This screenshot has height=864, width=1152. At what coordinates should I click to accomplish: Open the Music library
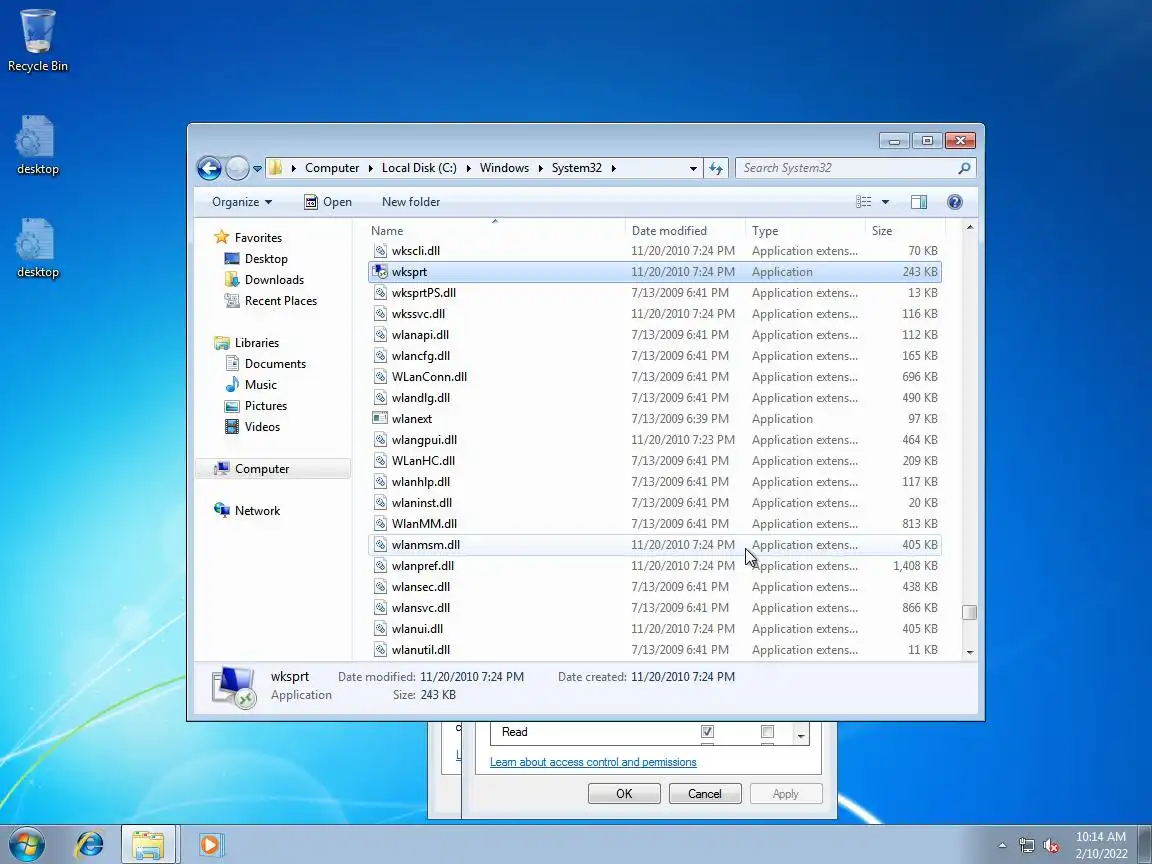(260, 385)
